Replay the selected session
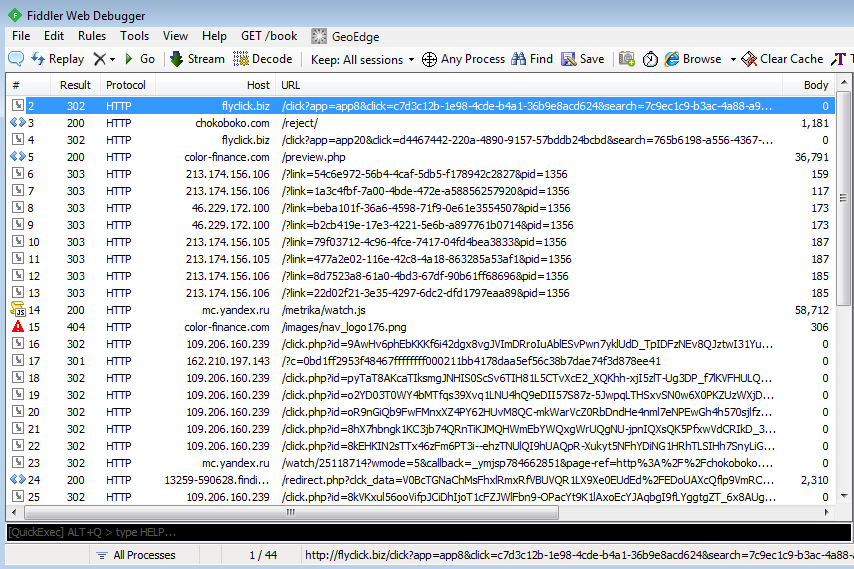The width and height of the screenshot is (854, 569). (58, 59)
